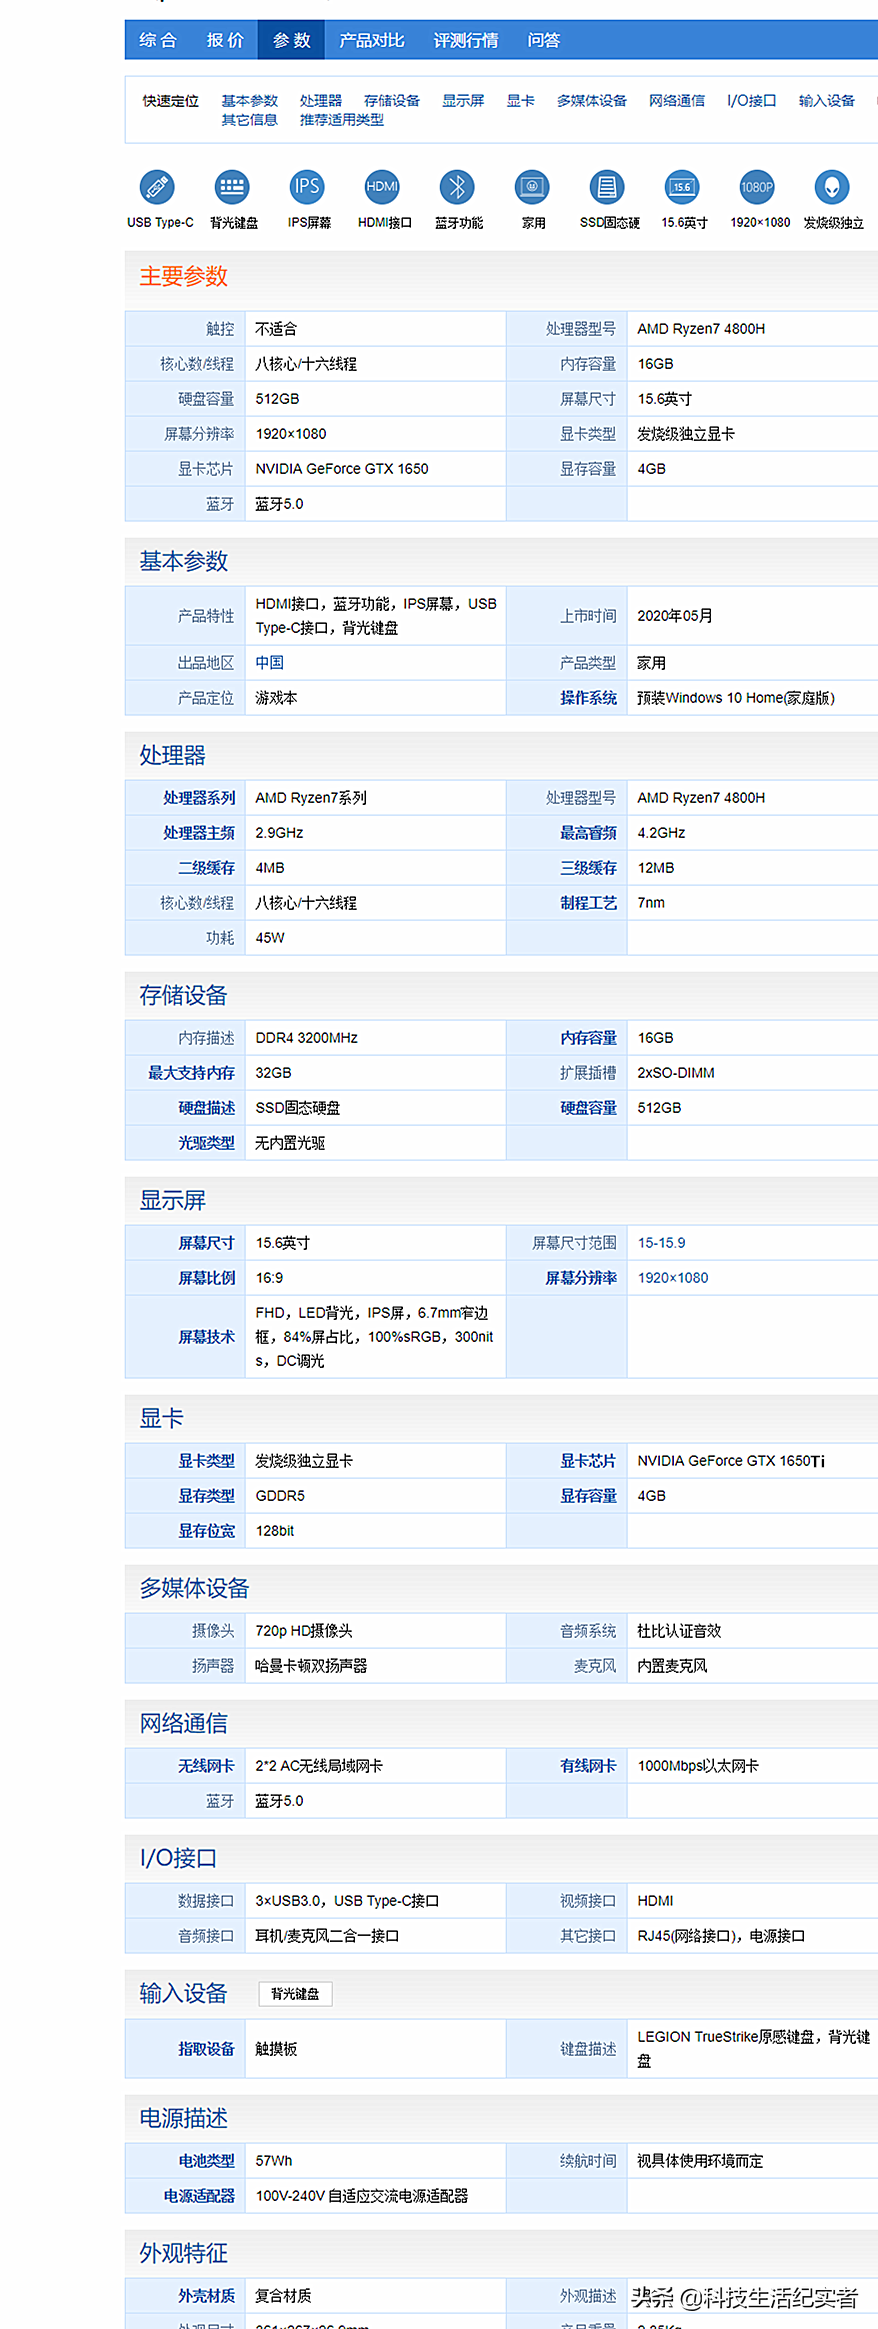
Task: Click the 发烧级独立 graphics icon
Action: (832, 187)
